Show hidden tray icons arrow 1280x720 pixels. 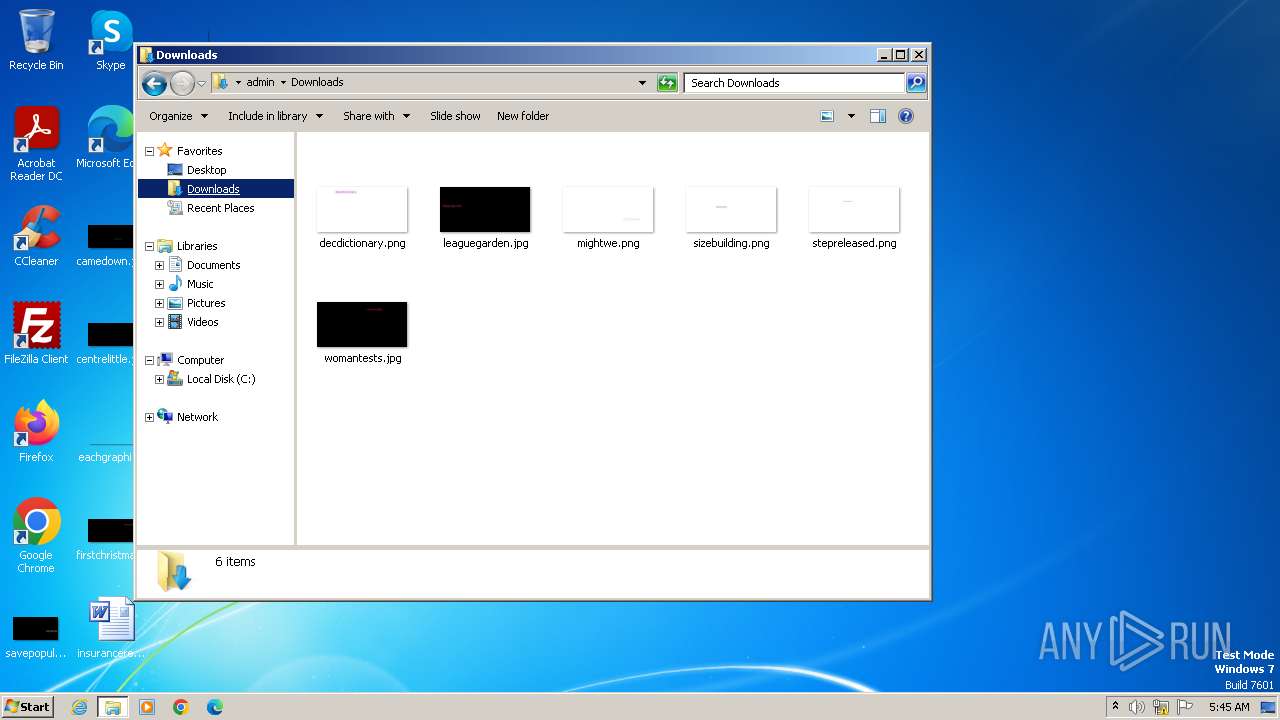pos(1115,707)
